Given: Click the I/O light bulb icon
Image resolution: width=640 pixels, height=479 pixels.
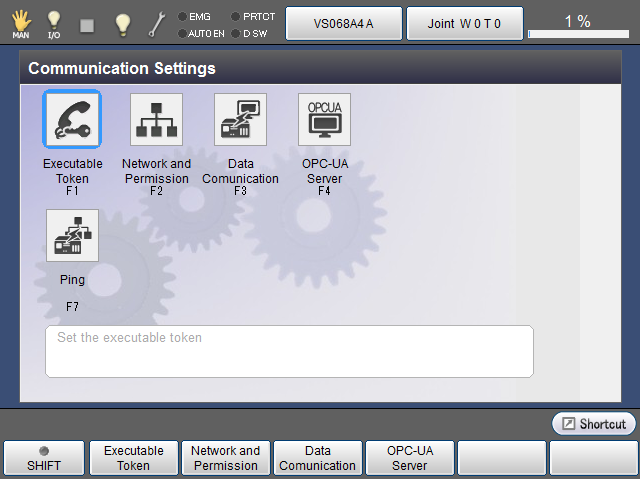Looking at the screenshot, I should (54, 23).
